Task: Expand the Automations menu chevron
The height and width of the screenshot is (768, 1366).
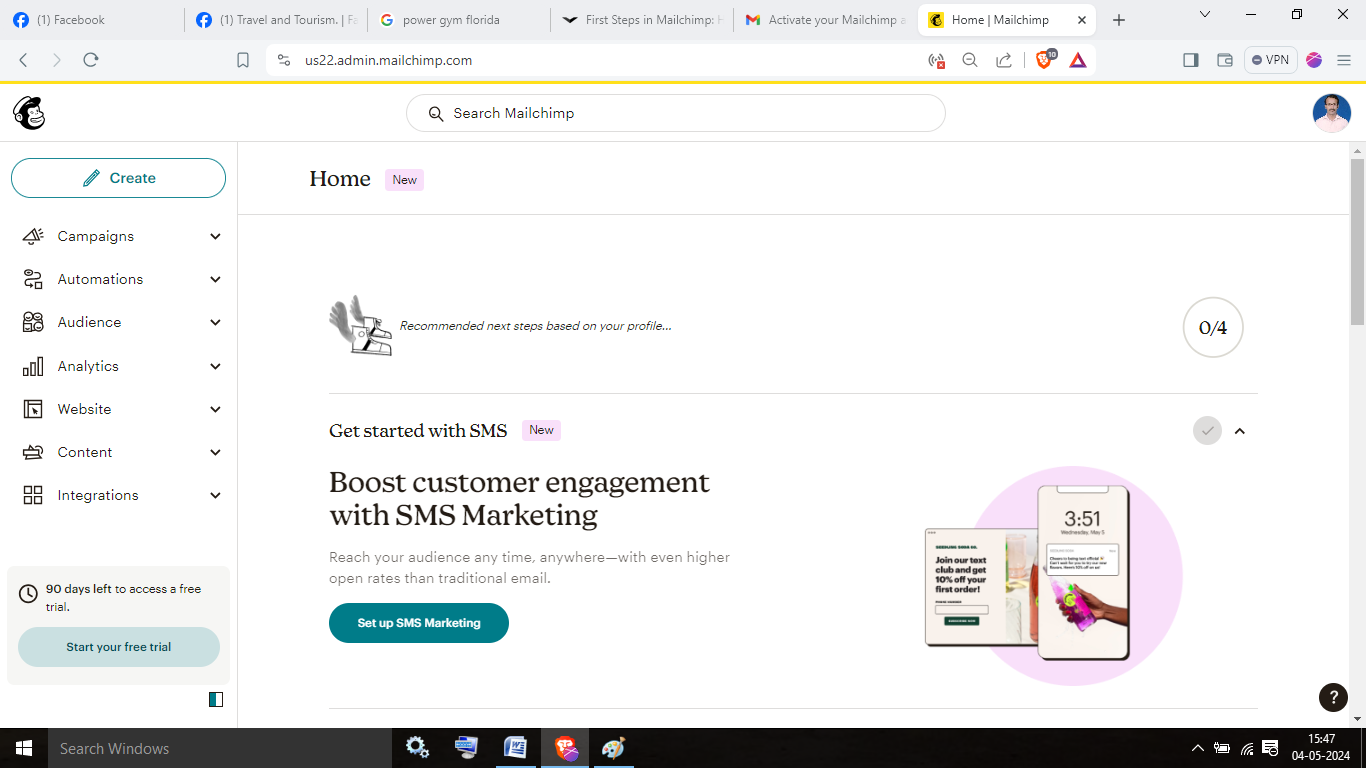Action: (x=215, y=279)
